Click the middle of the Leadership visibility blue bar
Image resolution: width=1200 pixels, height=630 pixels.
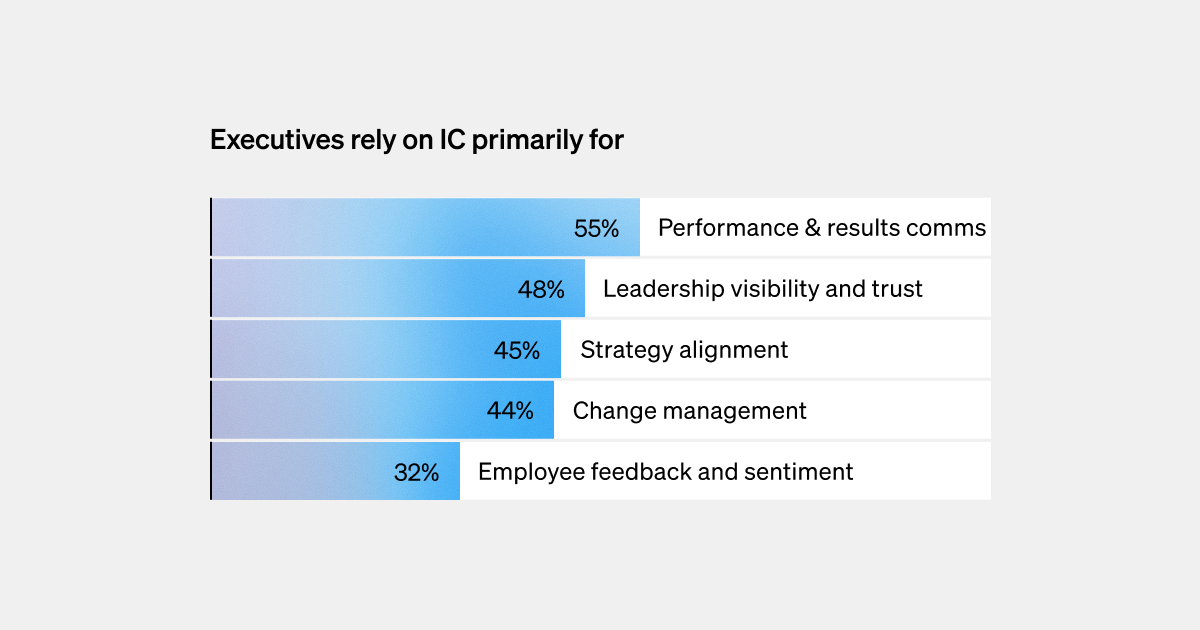coord(398,289)
